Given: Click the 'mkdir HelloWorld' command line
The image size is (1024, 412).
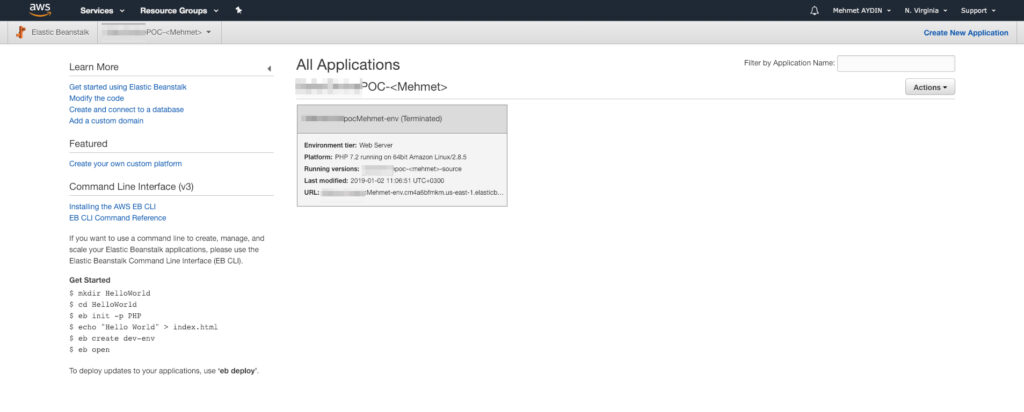Looking at the screenshot, I should 110,293.
